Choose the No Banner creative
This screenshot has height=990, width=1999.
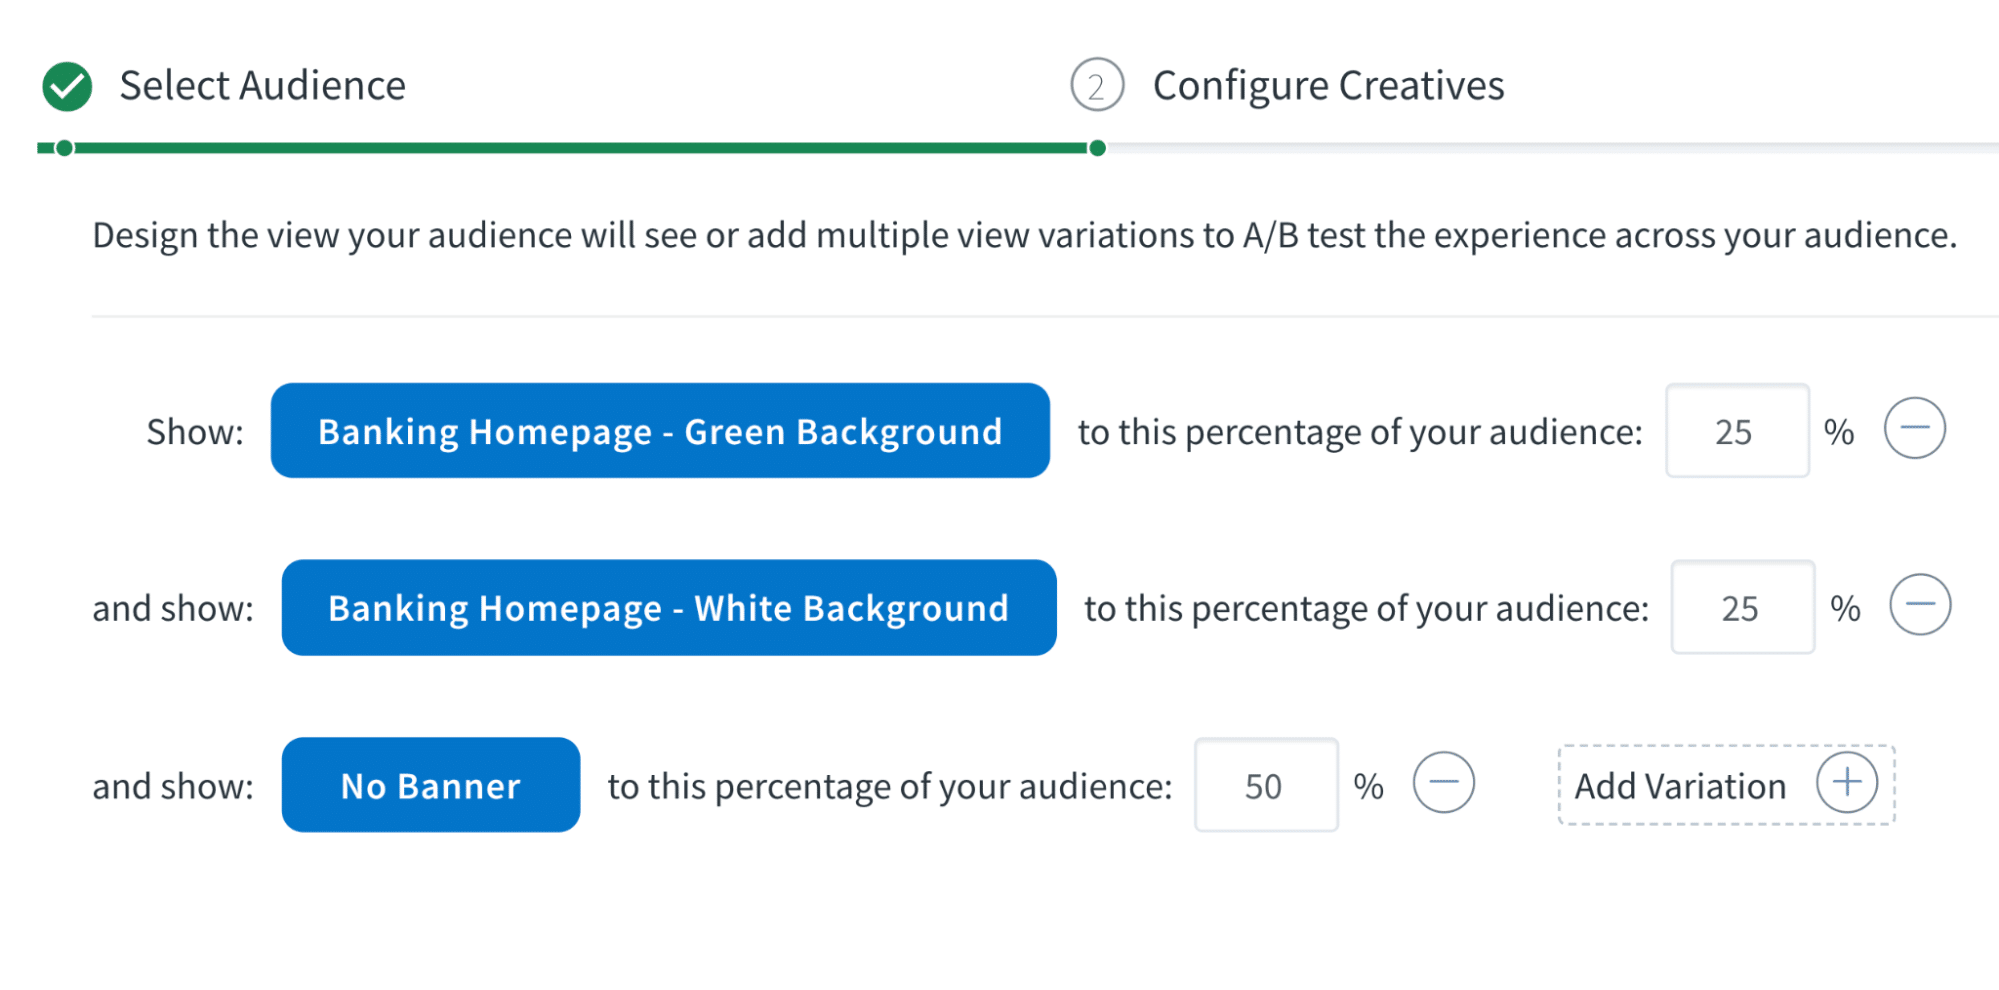[430, 785]
